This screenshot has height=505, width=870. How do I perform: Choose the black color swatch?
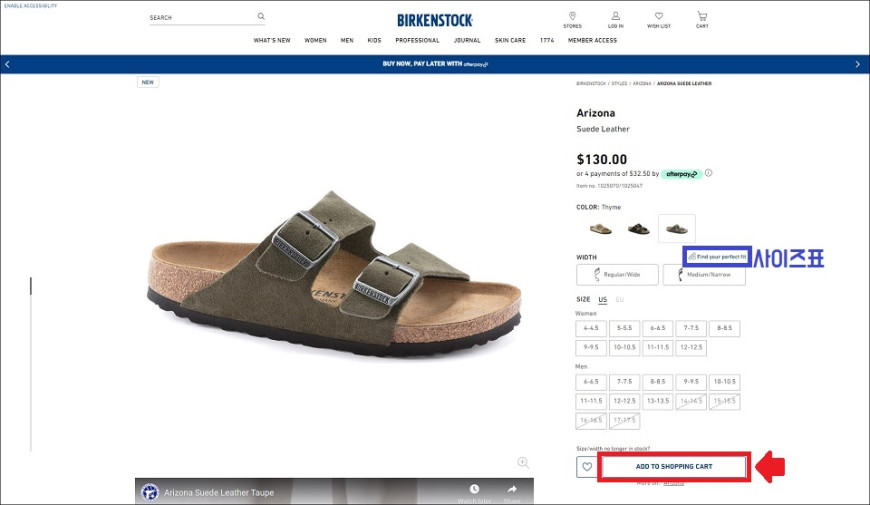639,229
